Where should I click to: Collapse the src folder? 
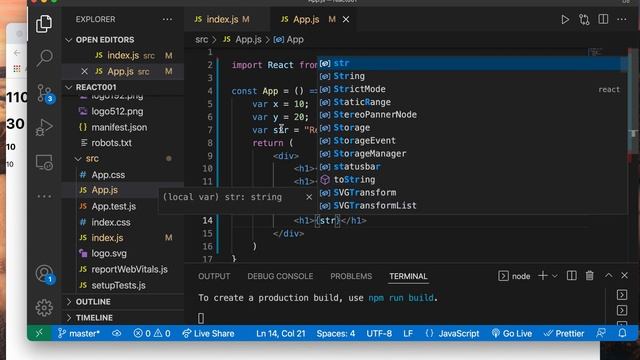pyautogui.click(x=92, y=158)
